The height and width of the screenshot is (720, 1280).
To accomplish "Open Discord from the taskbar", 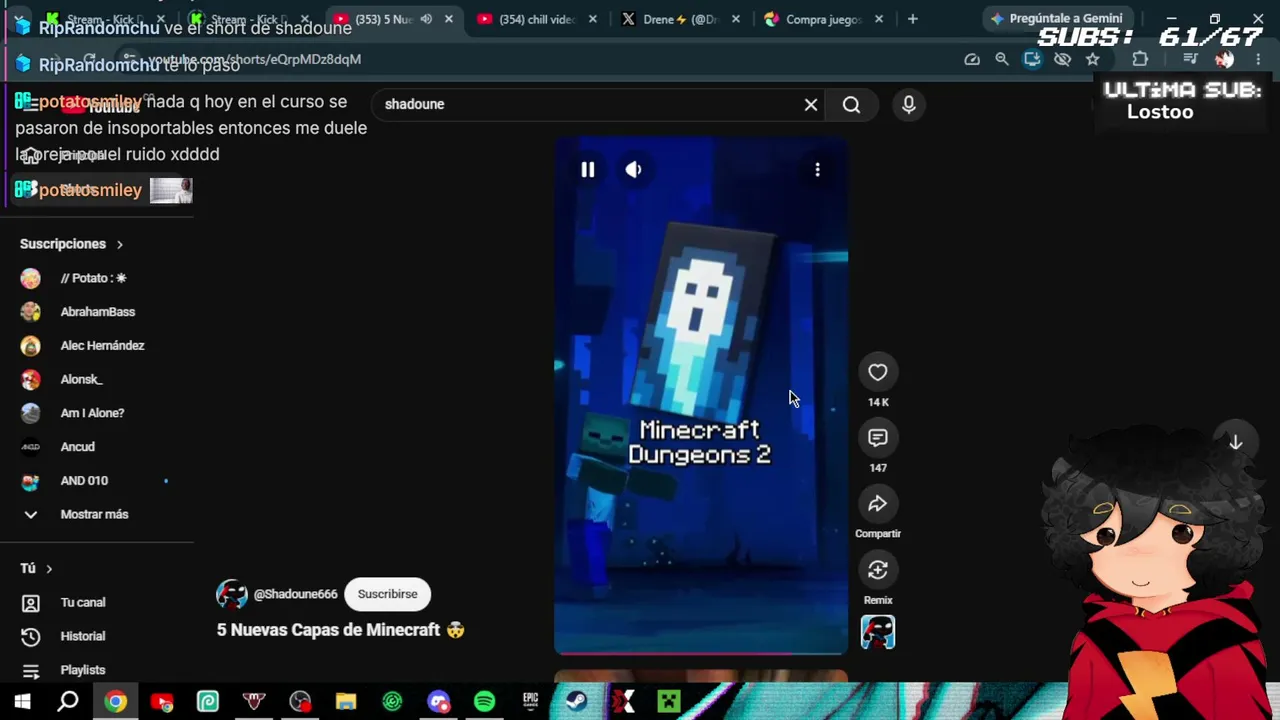I will point(438,702).
